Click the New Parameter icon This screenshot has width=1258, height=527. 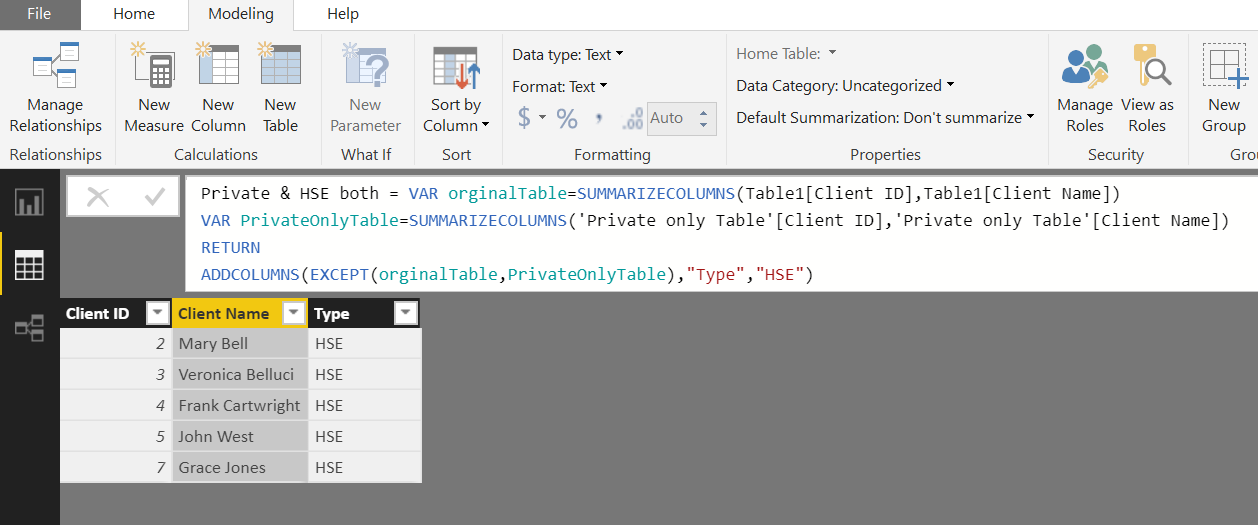point(365,66)
